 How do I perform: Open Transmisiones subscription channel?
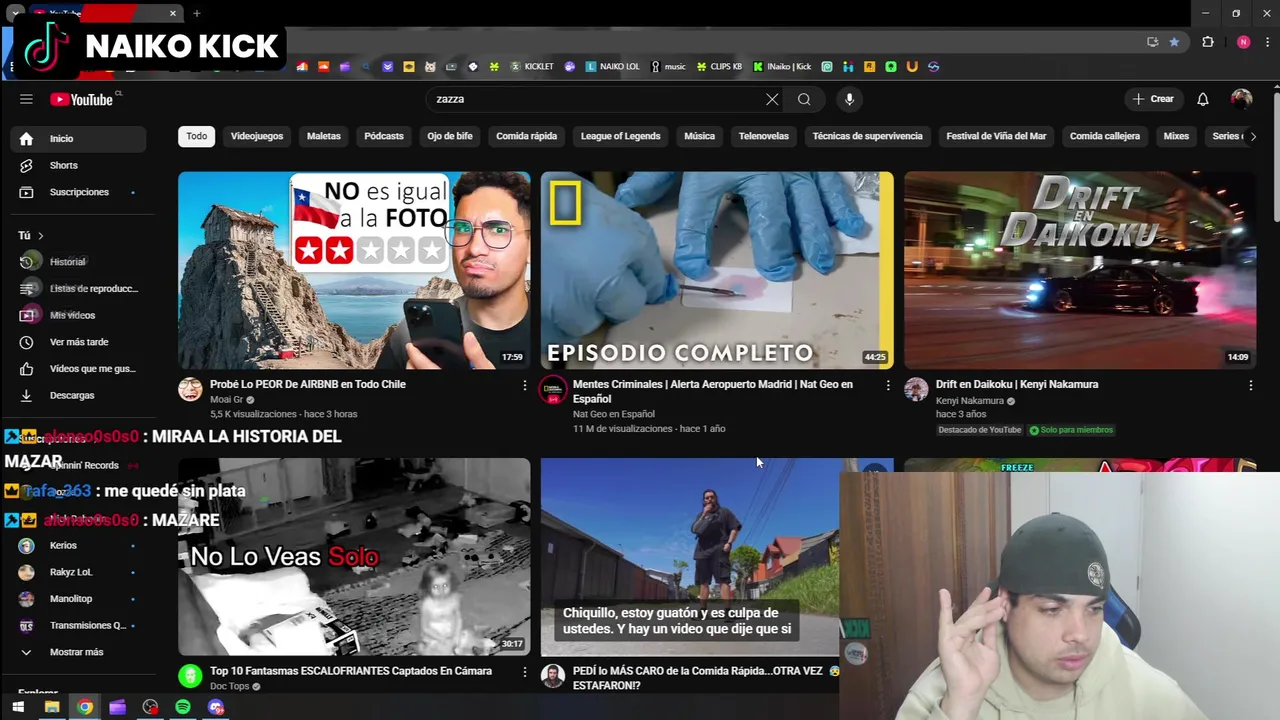pos(80,626)
